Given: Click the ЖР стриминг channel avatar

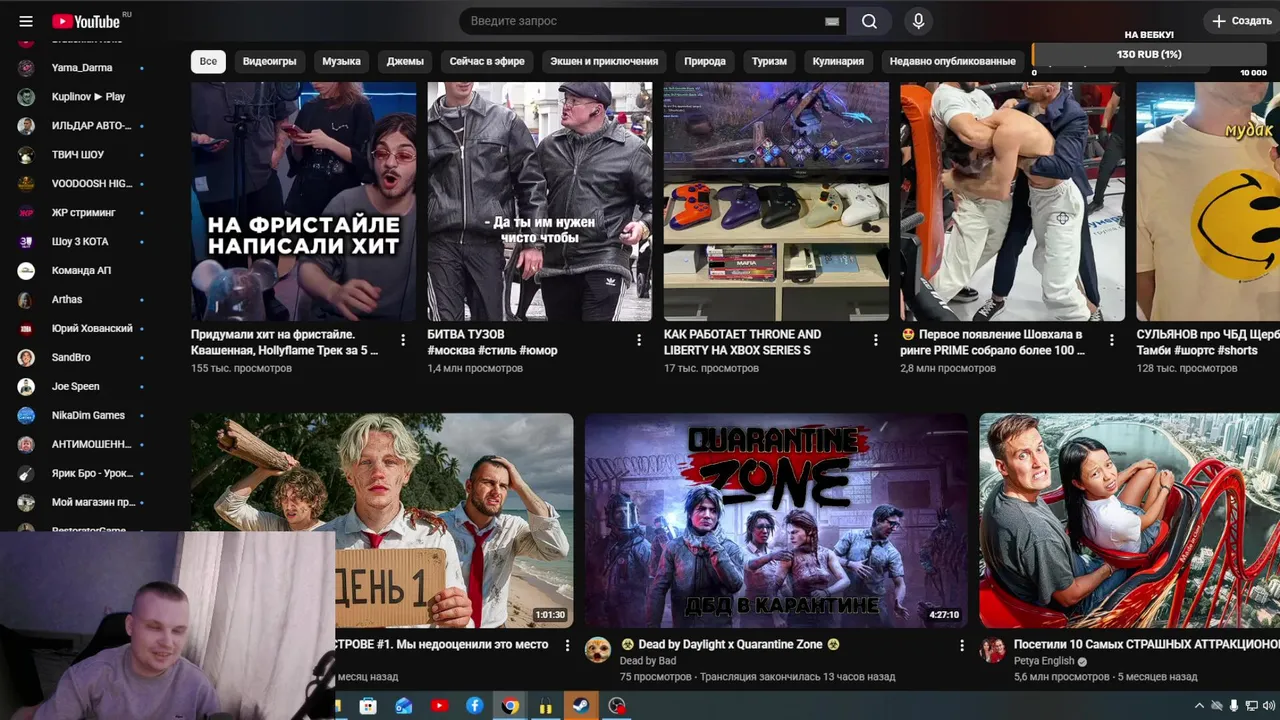Looking at the screenshot, I should point(27,213).
